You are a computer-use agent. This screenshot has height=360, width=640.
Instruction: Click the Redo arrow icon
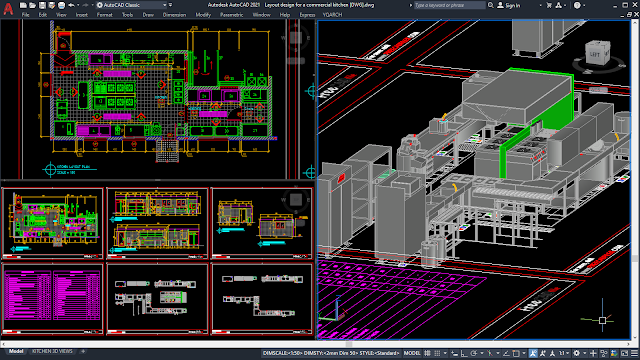coord(85,5)
